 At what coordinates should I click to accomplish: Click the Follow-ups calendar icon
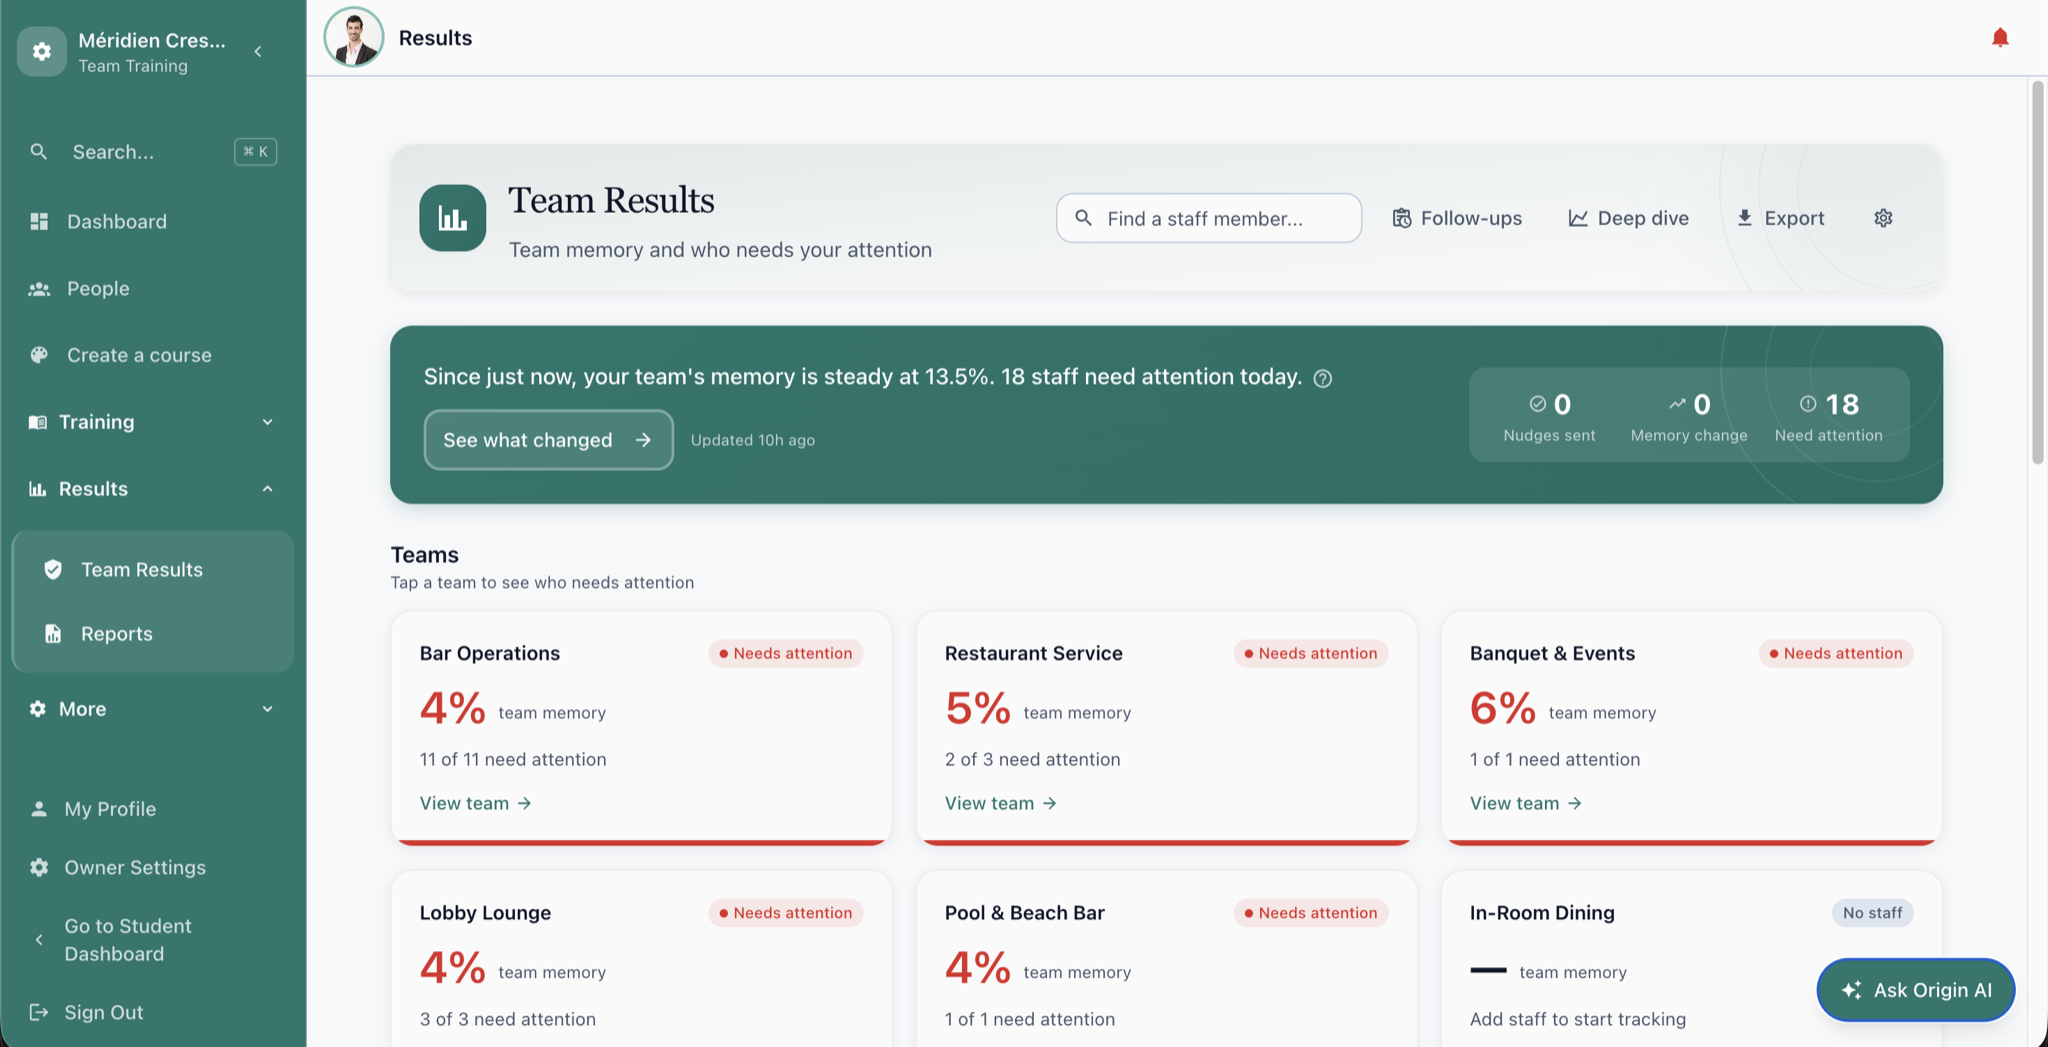[x=1402, y=218]
